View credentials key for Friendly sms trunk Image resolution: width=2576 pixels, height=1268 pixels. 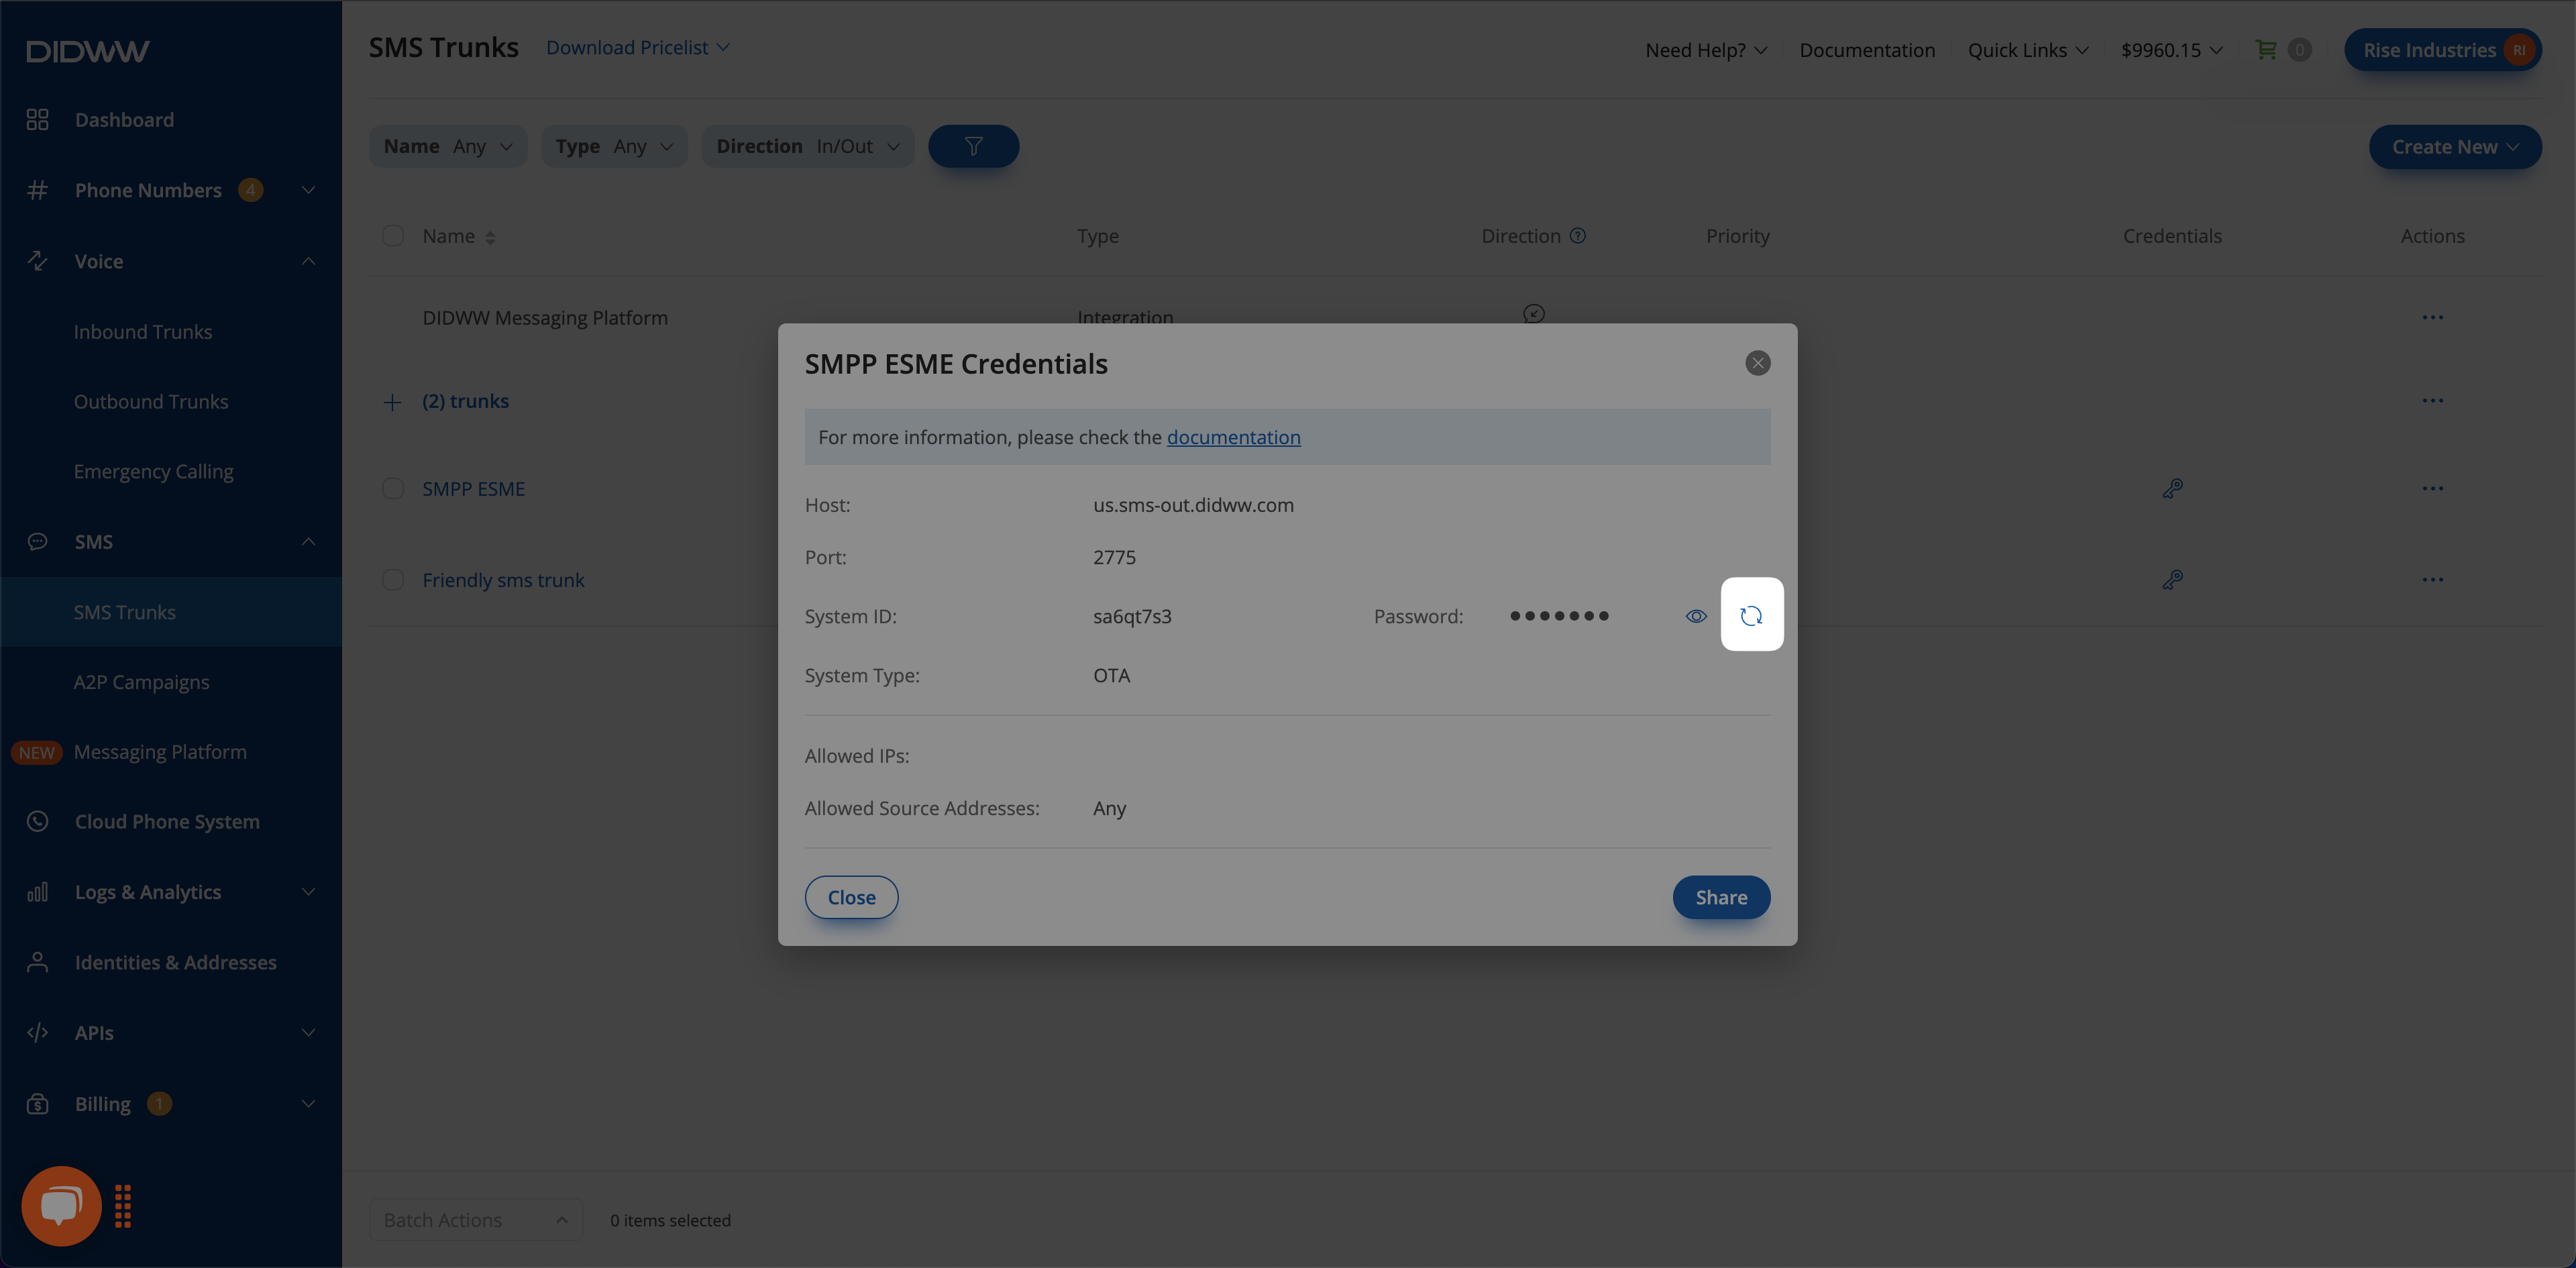[2172, 580]
